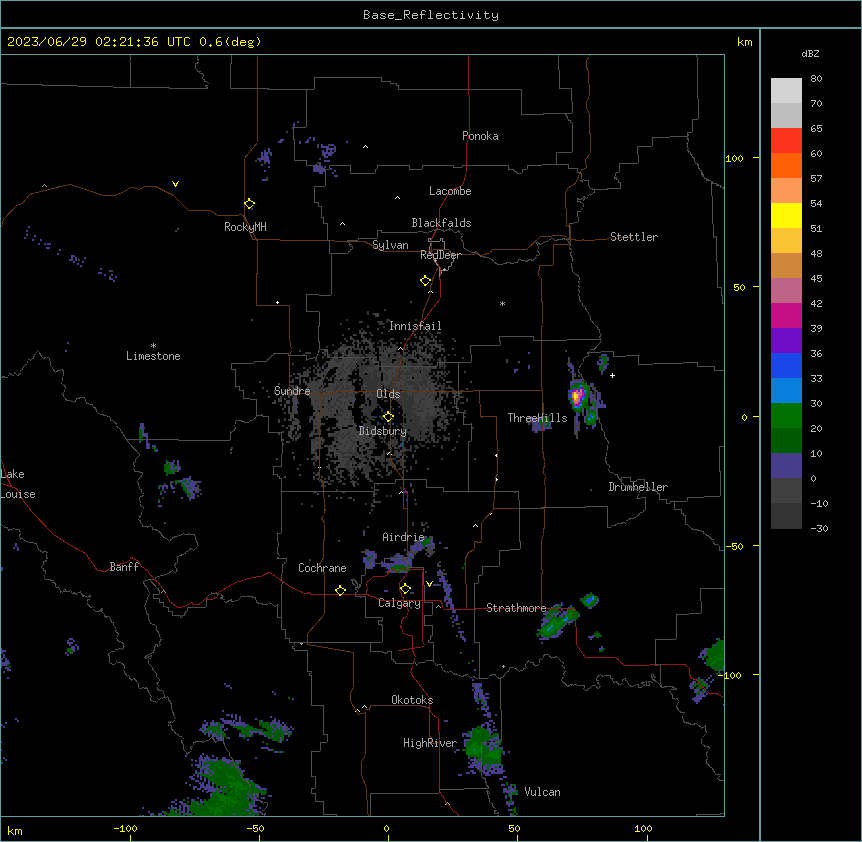The image size is (862, 842).
Task: Click the -100 tick on bottom horizontal axis
Action: coord(125,828)
